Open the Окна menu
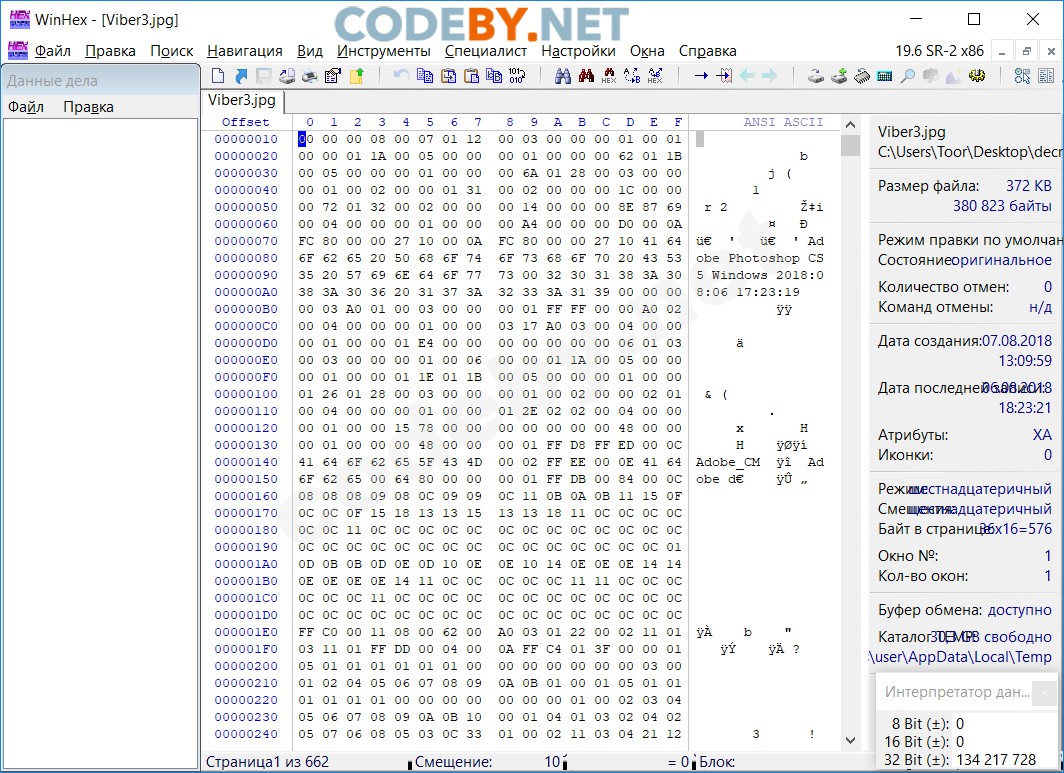The width and height of the screenshot is (1064, 773). pos(647,51)
